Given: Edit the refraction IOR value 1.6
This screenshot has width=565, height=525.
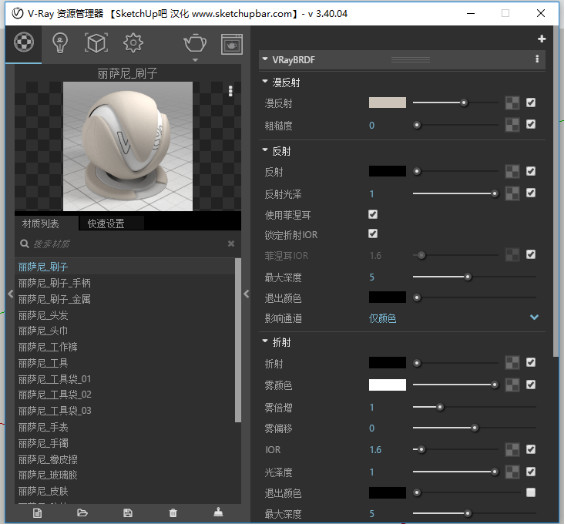Looking at the screenshot, I should (x=375, y=450).
